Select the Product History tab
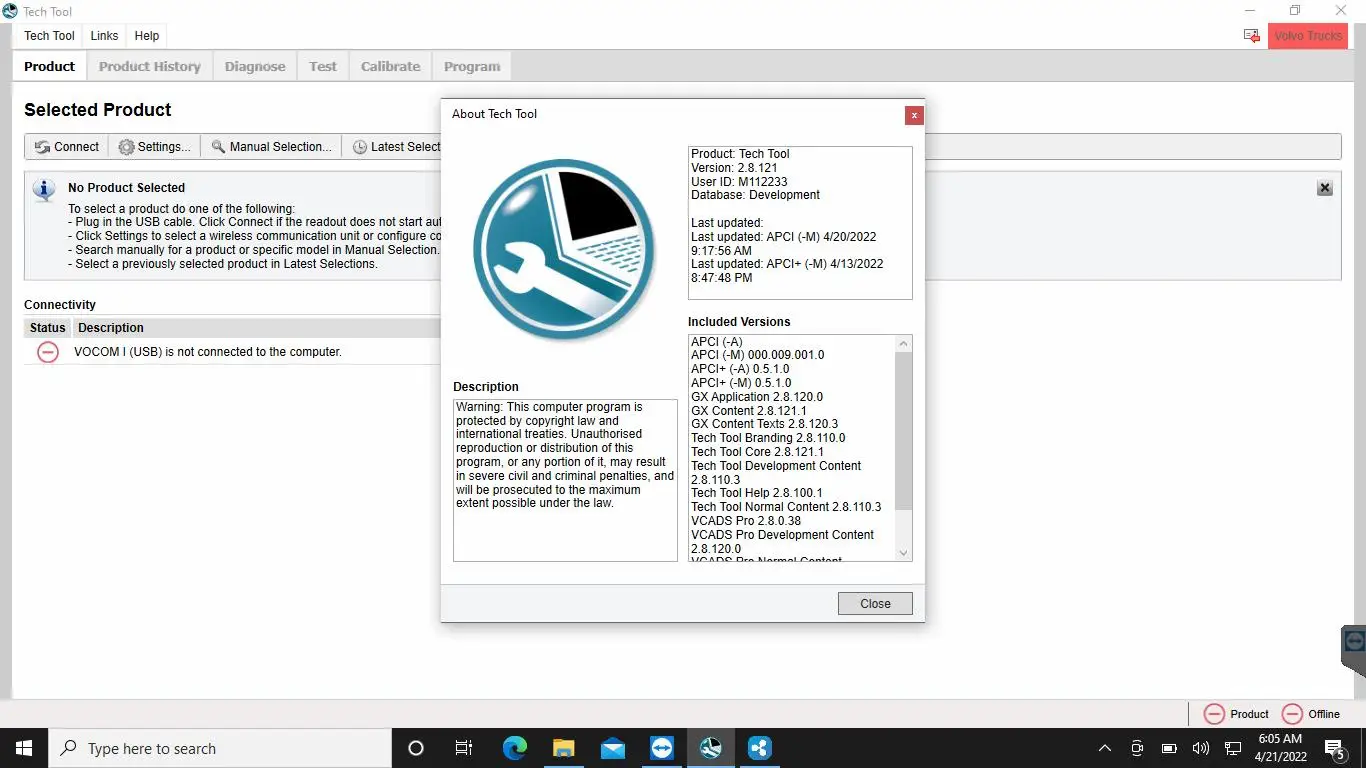1366x768 pixels. point(149,65)
